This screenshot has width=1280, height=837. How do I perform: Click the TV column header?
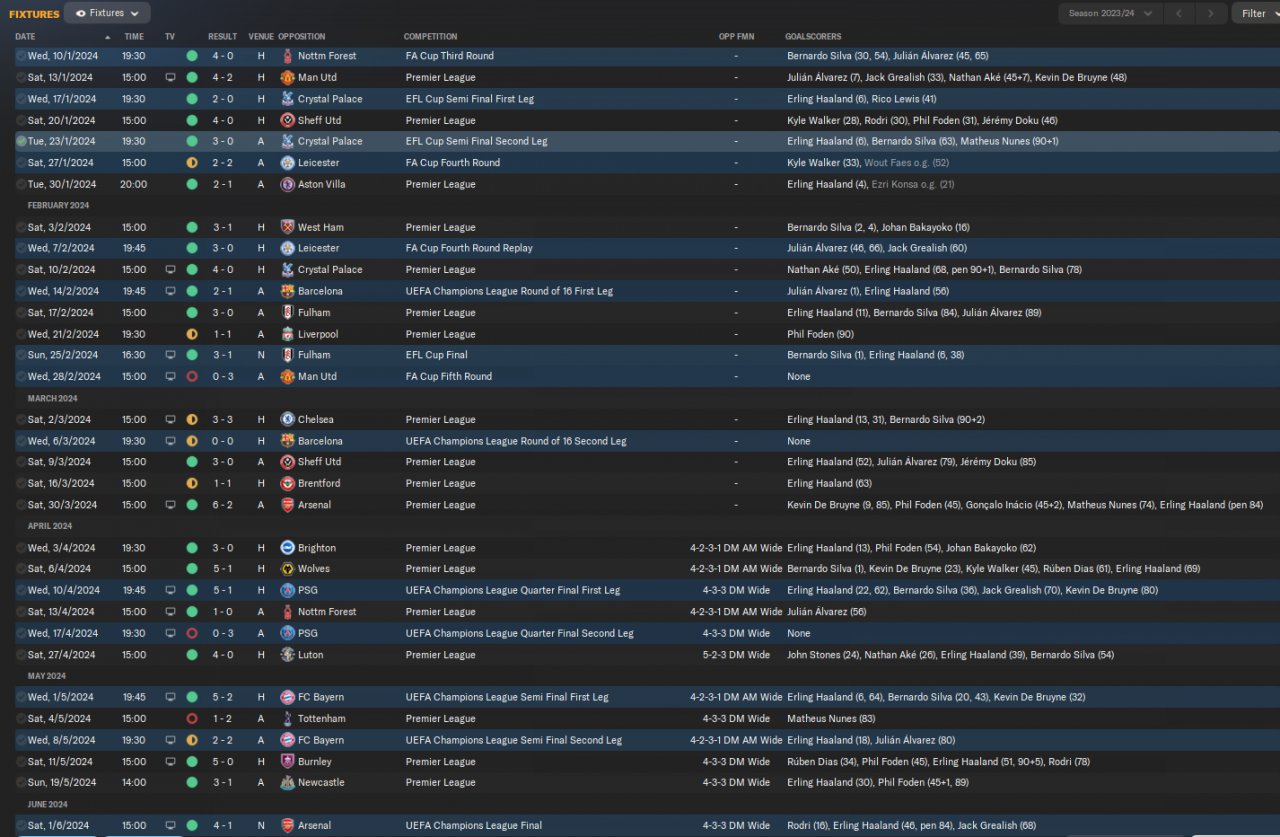[170, 36]
